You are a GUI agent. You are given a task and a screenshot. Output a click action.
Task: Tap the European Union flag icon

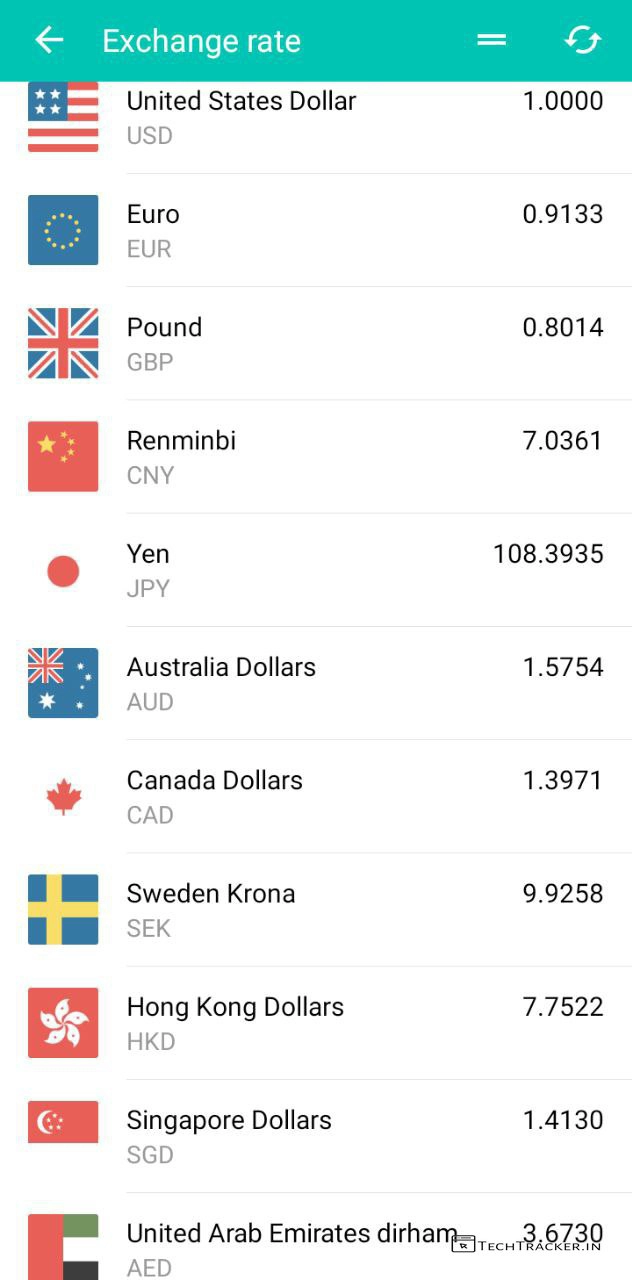tap(63, 230)
